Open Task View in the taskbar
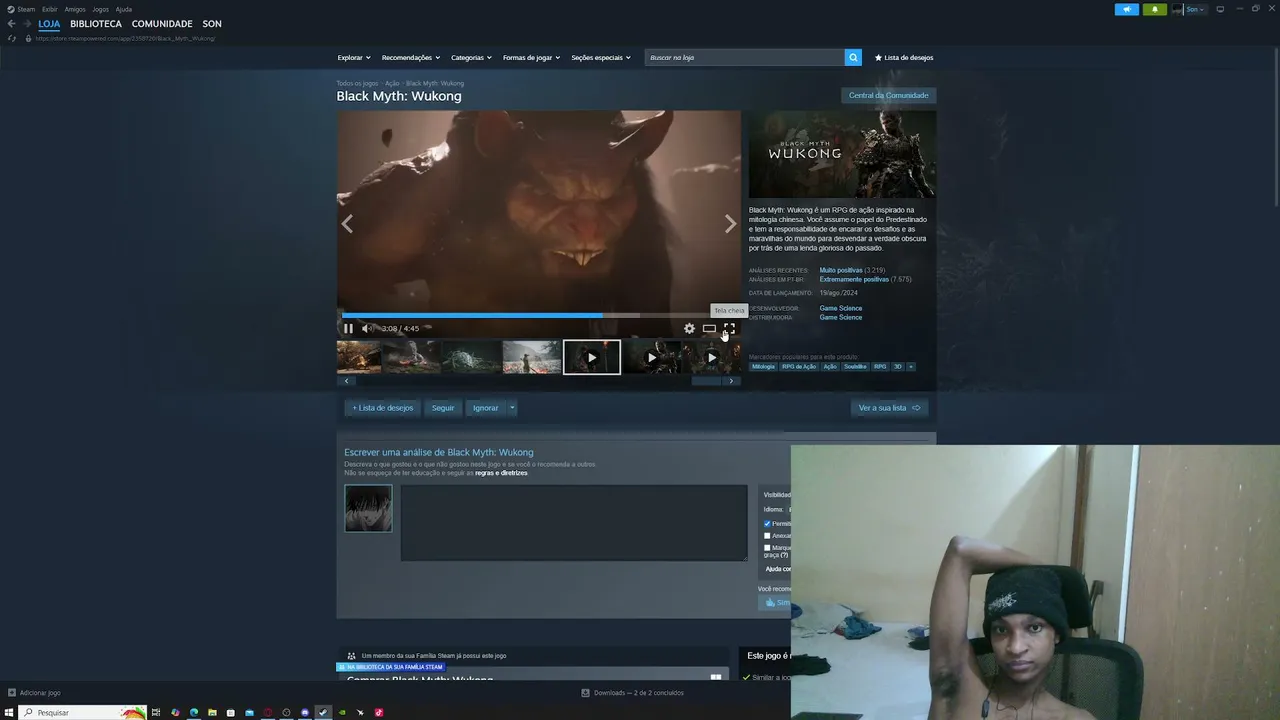1280x720 pixels. [156, 712]
